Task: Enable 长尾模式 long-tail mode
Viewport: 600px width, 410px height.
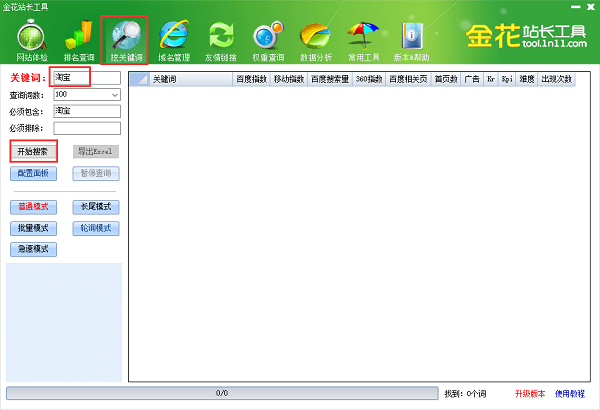Action: tap(96, 207)
